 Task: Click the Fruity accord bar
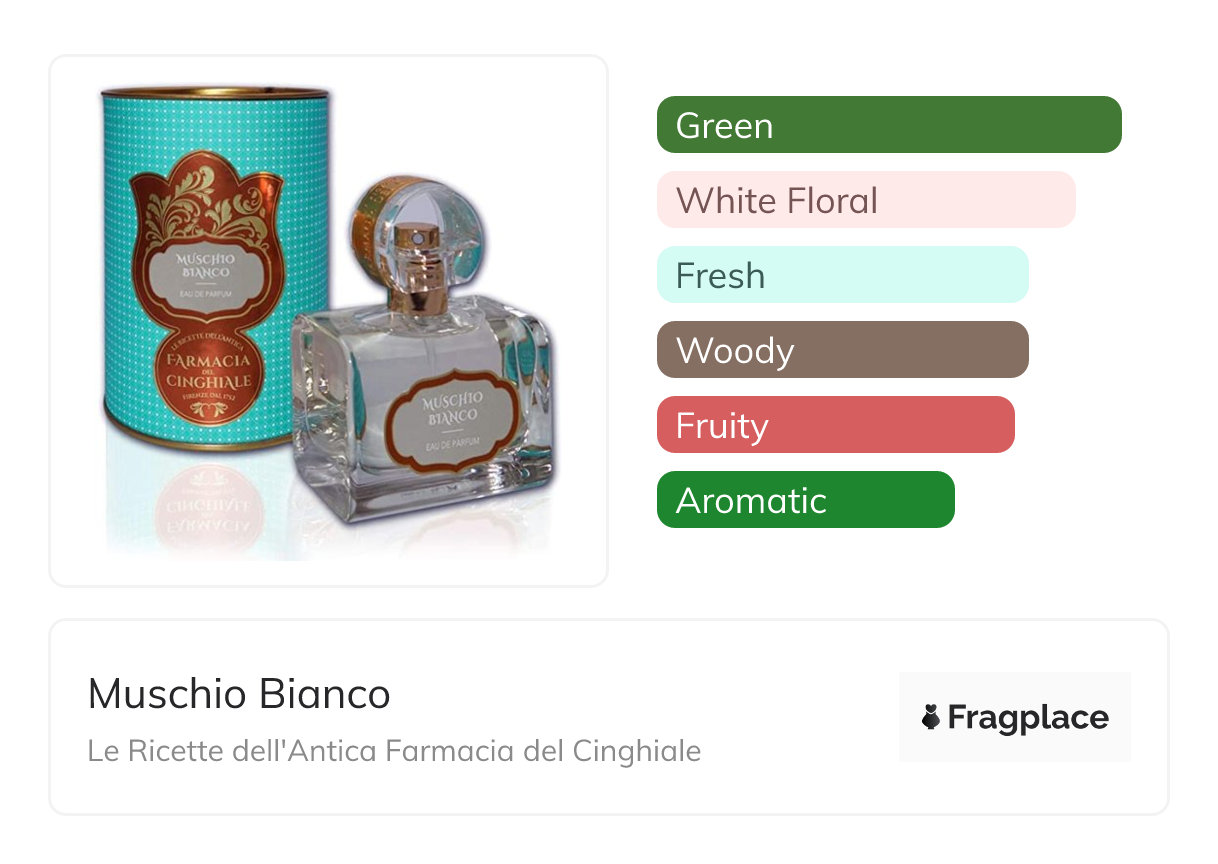click(836, 425)
